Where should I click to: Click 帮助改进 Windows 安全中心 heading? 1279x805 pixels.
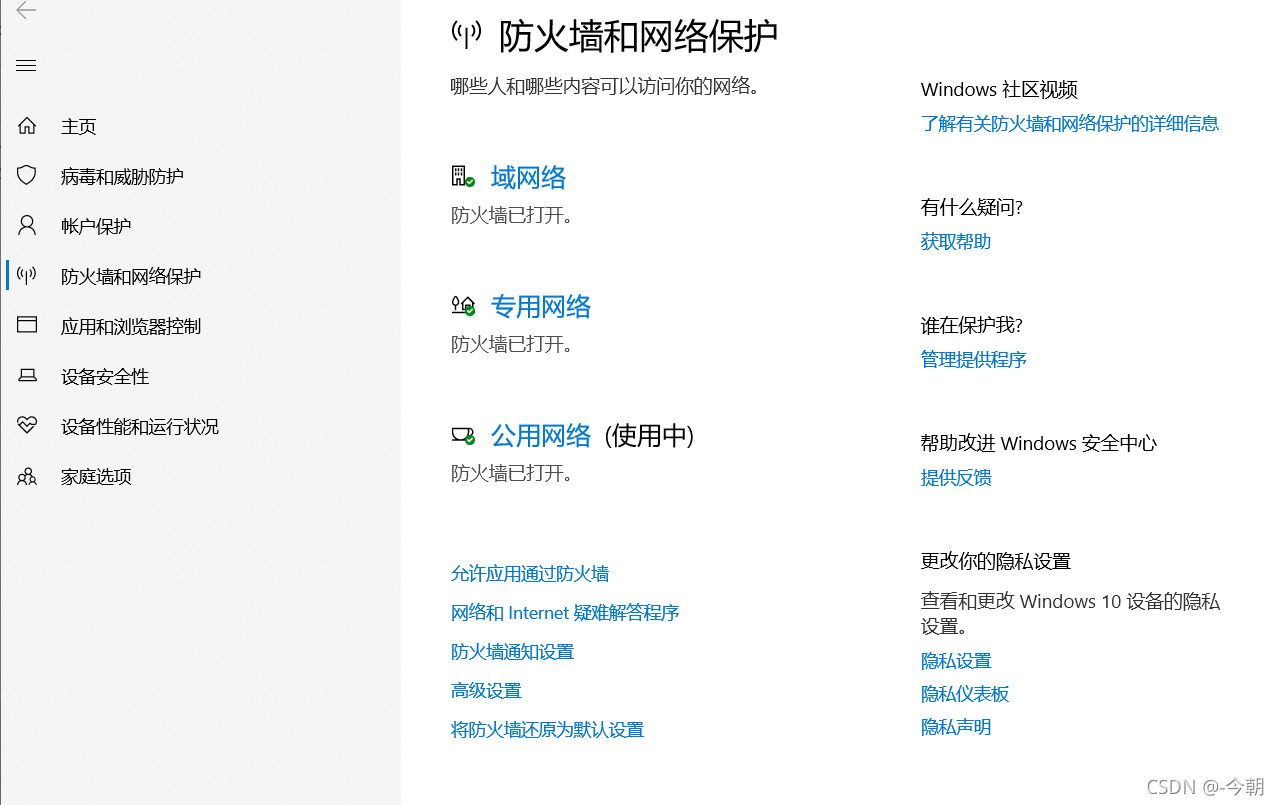pyautogui.click(x=1039, y=443)
